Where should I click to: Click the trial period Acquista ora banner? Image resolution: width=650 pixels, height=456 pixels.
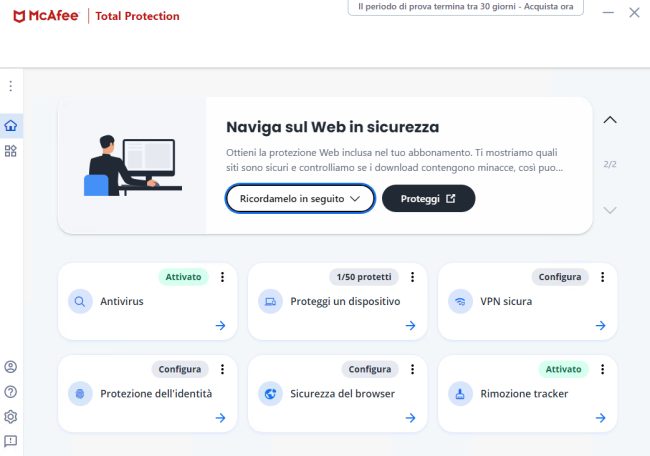pos(466,7)
